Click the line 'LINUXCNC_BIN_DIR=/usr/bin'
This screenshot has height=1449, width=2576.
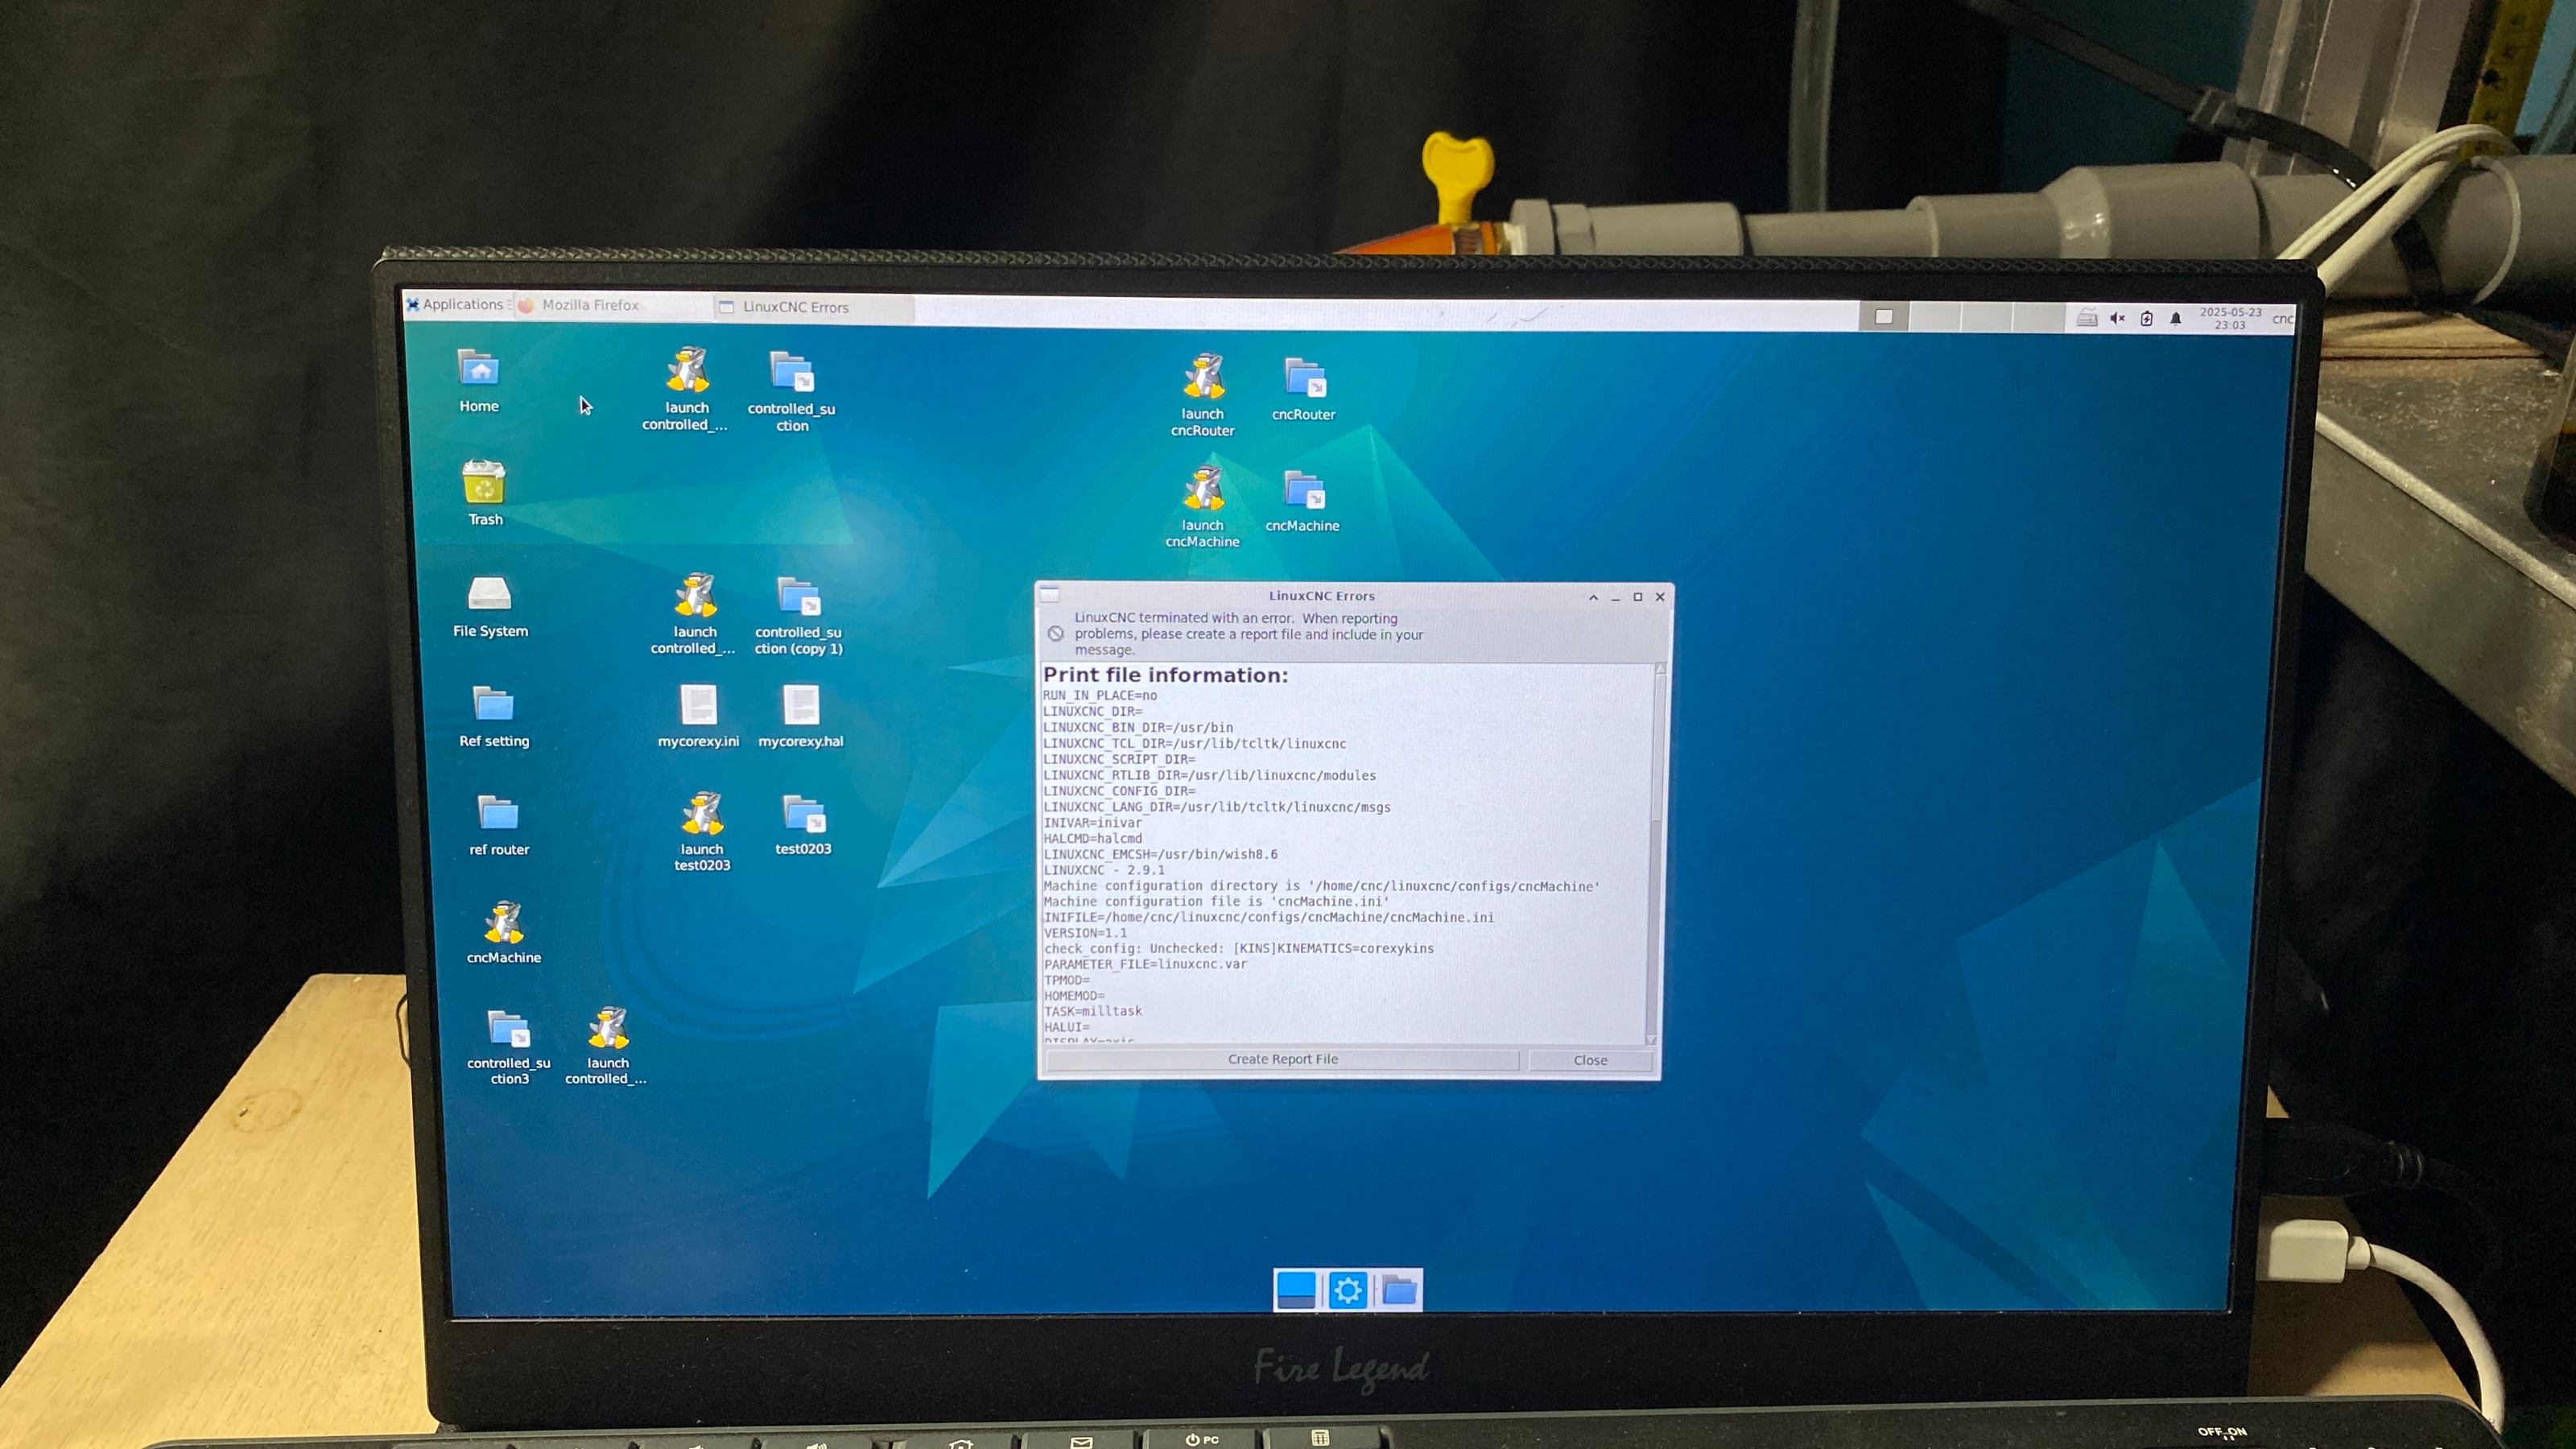[x=1138, y=727]
